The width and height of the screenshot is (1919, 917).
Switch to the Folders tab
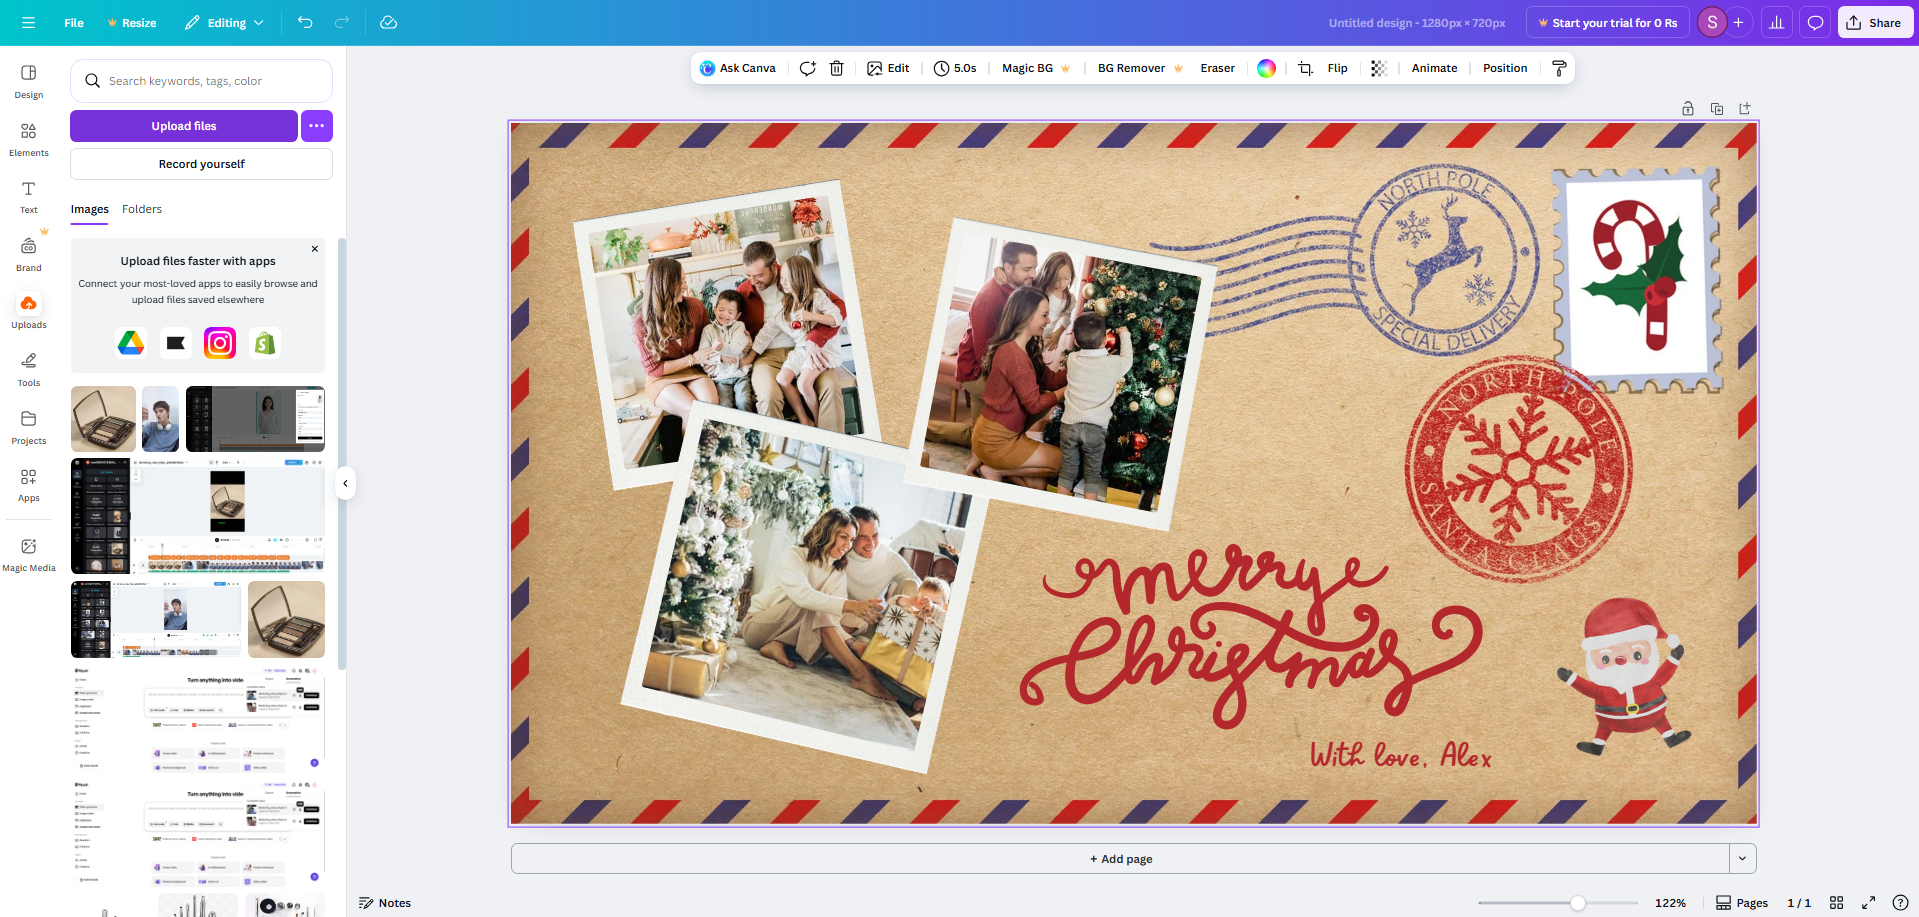click(141, 209)
